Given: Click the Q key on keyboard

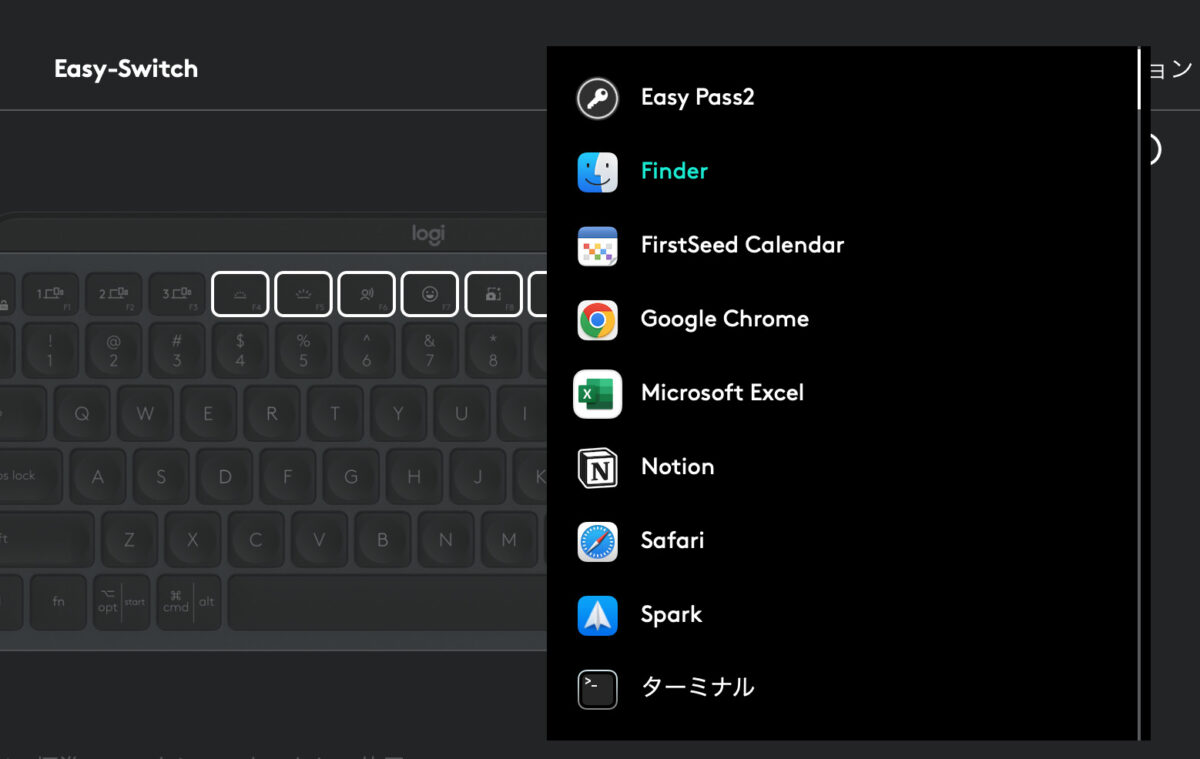Looking at the screenshot, I should 82,413.
